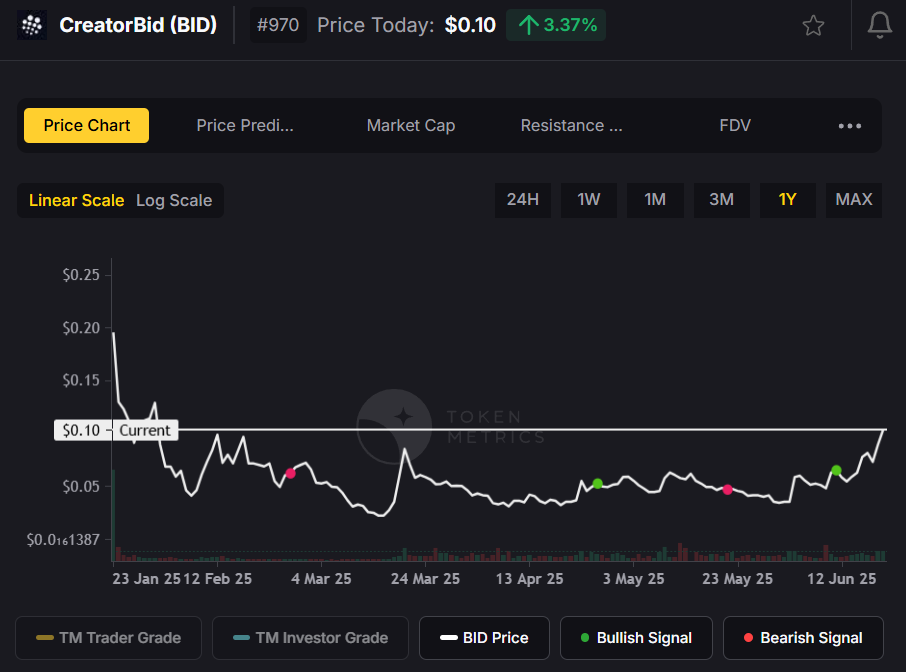Open more tabs via three-dots icon
Image resolution: width=906 pixels, height=672 pixels.
click(x=849, y=126)
